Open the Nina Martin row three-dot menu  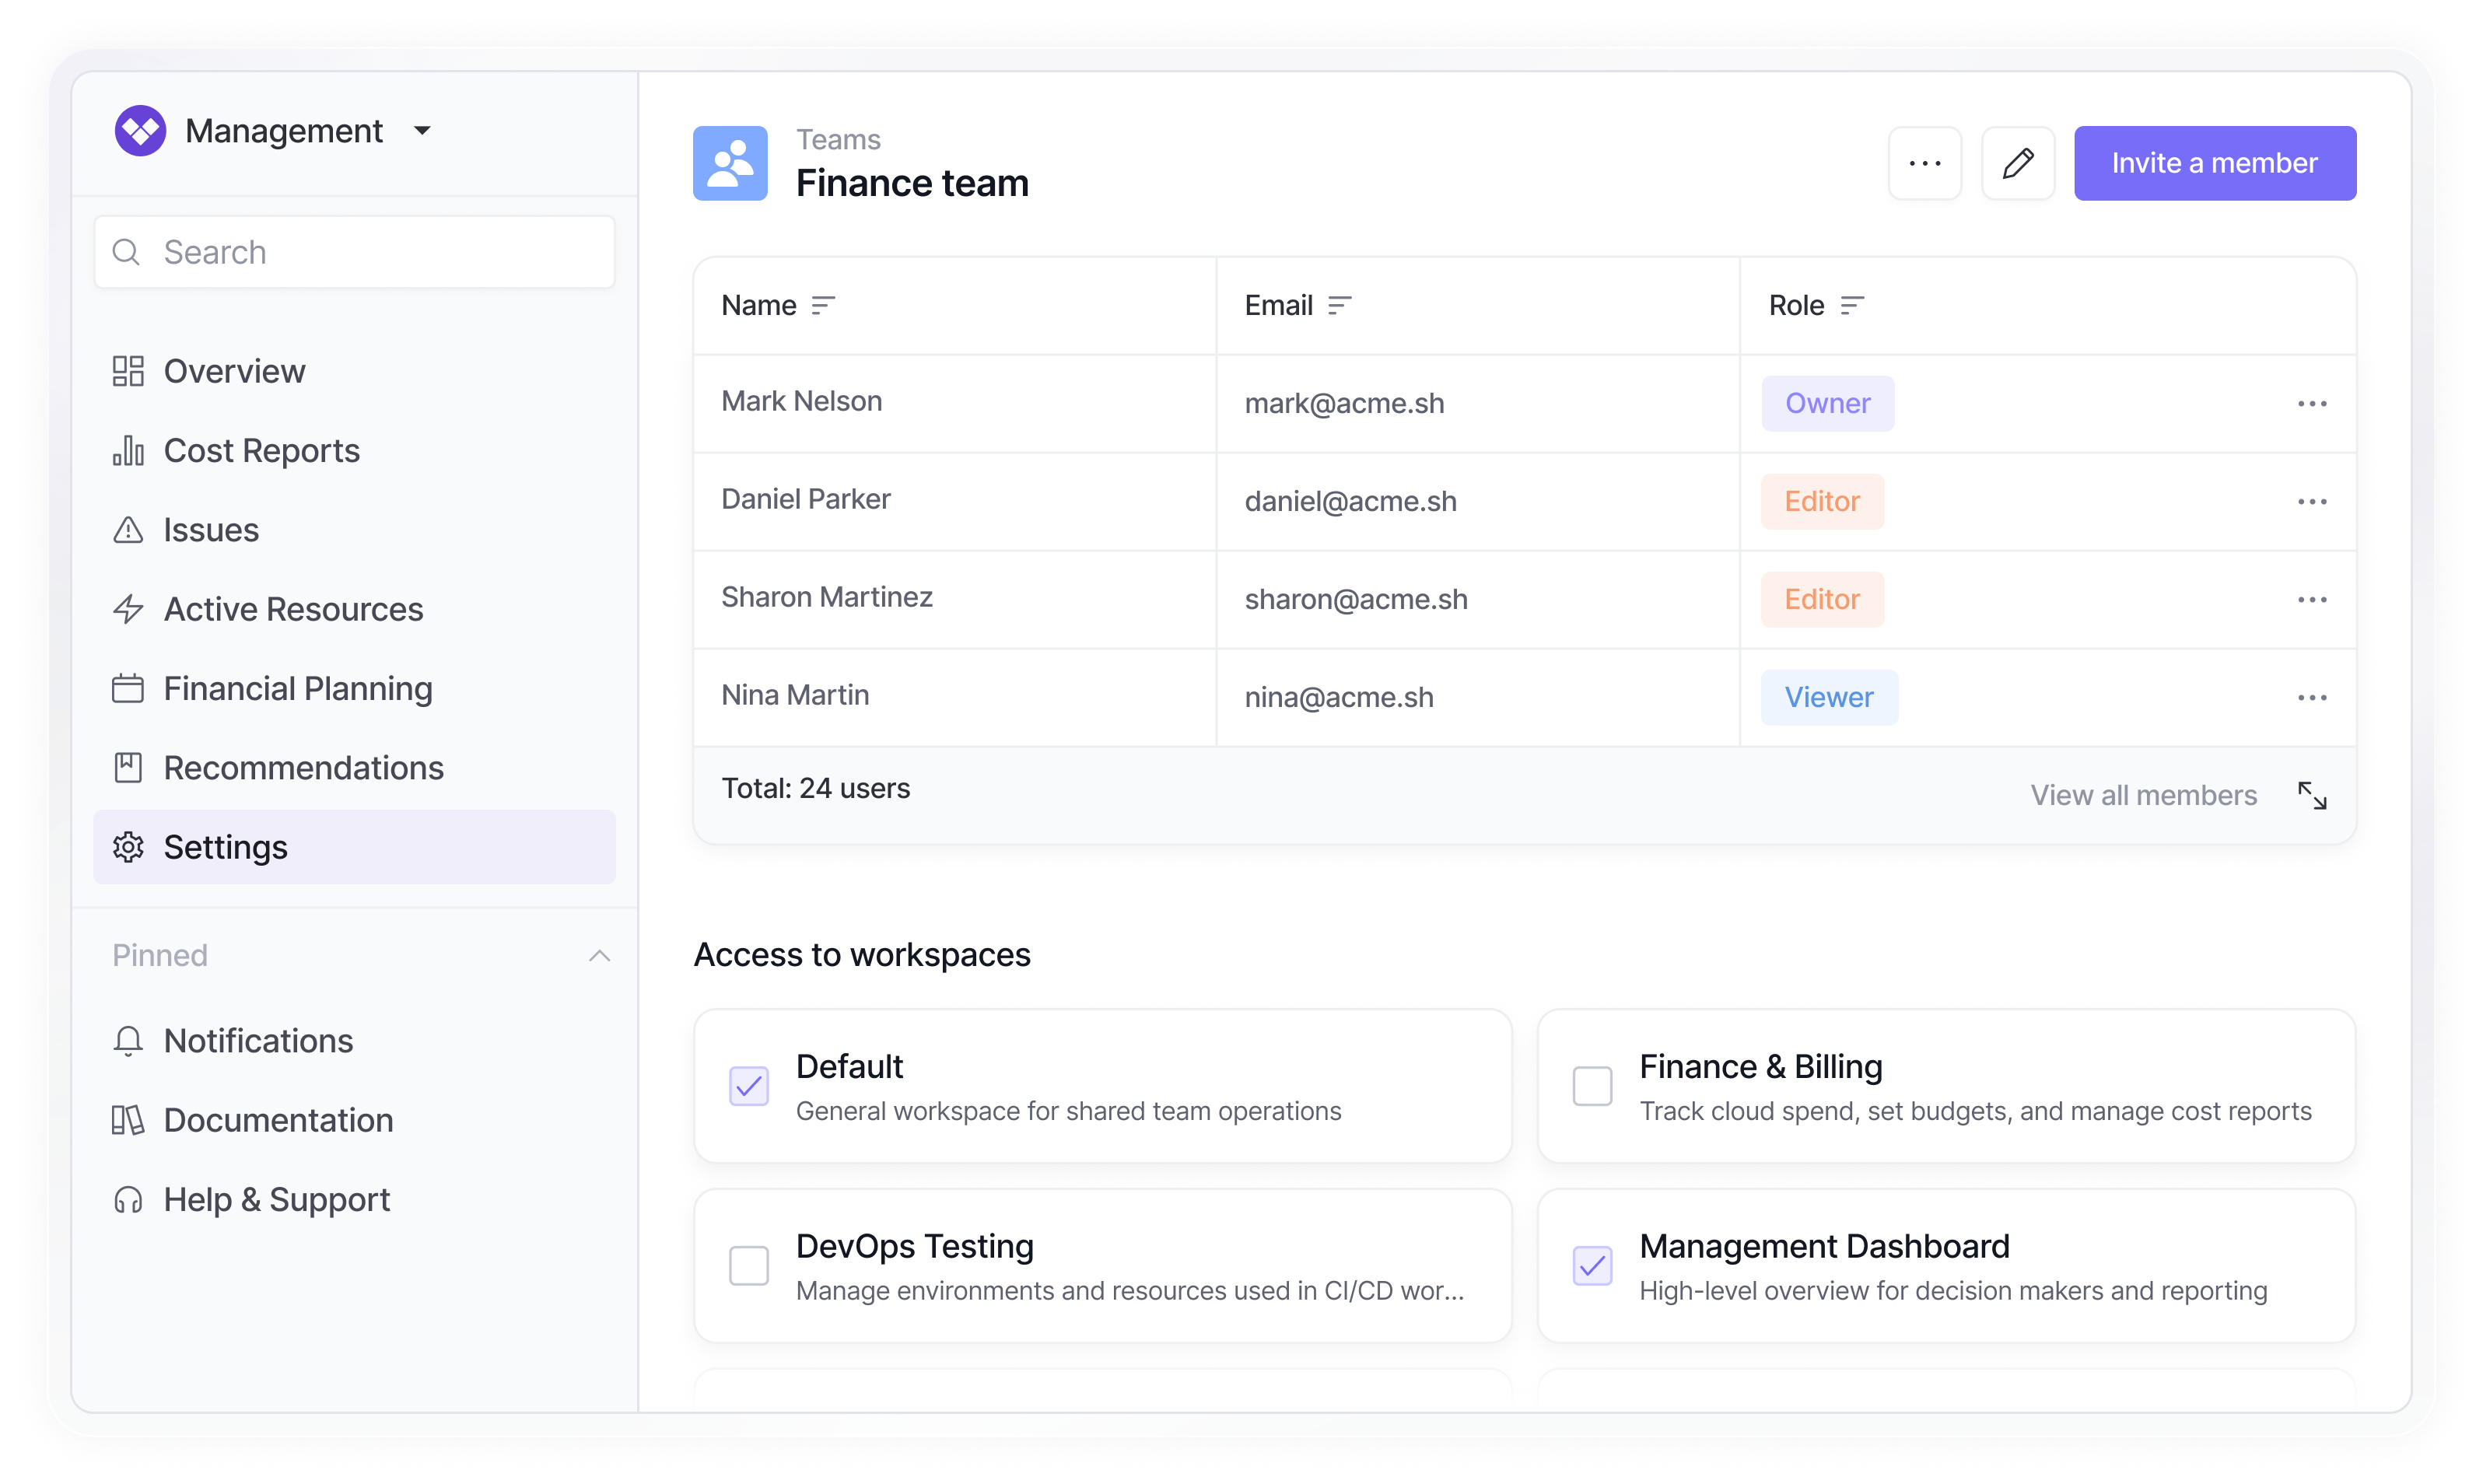tap(2311, 698)
